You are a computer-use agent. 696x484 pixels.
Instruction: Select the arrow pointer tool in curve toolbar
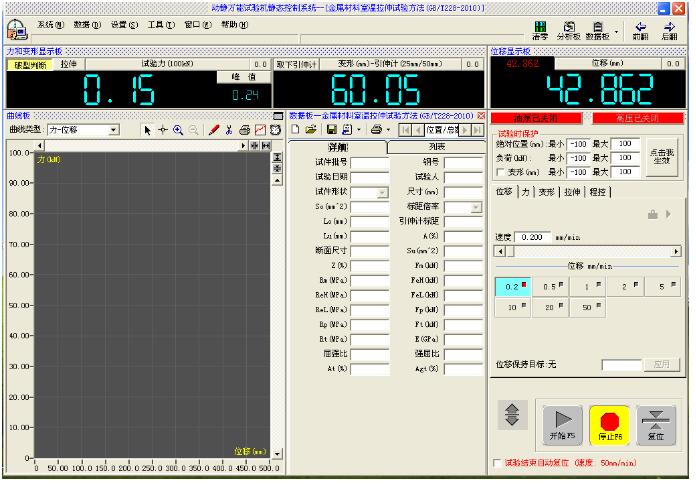pos(147,130)
